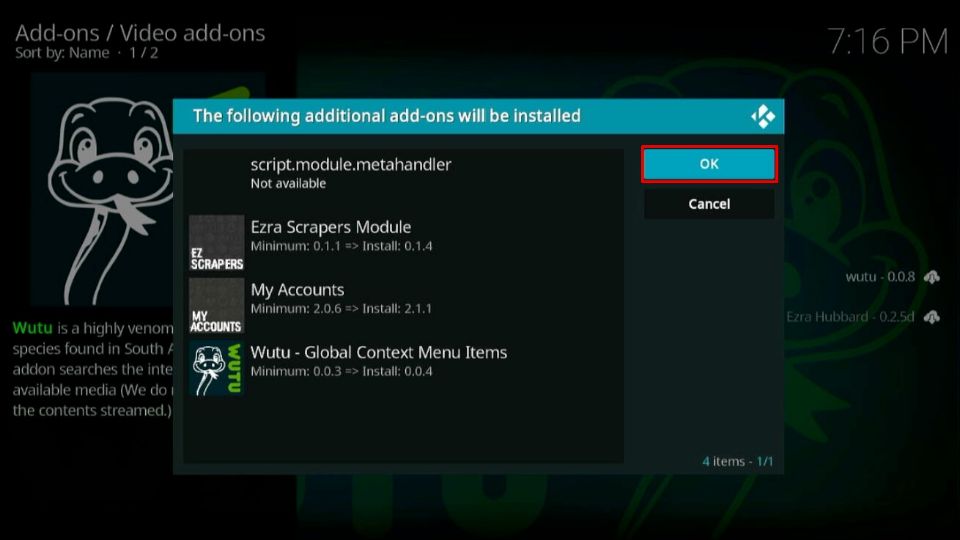The height and width of the screenshot is (540, 960).
Task: Click the 'Not available' status text
Action: (x=288, y=184)
